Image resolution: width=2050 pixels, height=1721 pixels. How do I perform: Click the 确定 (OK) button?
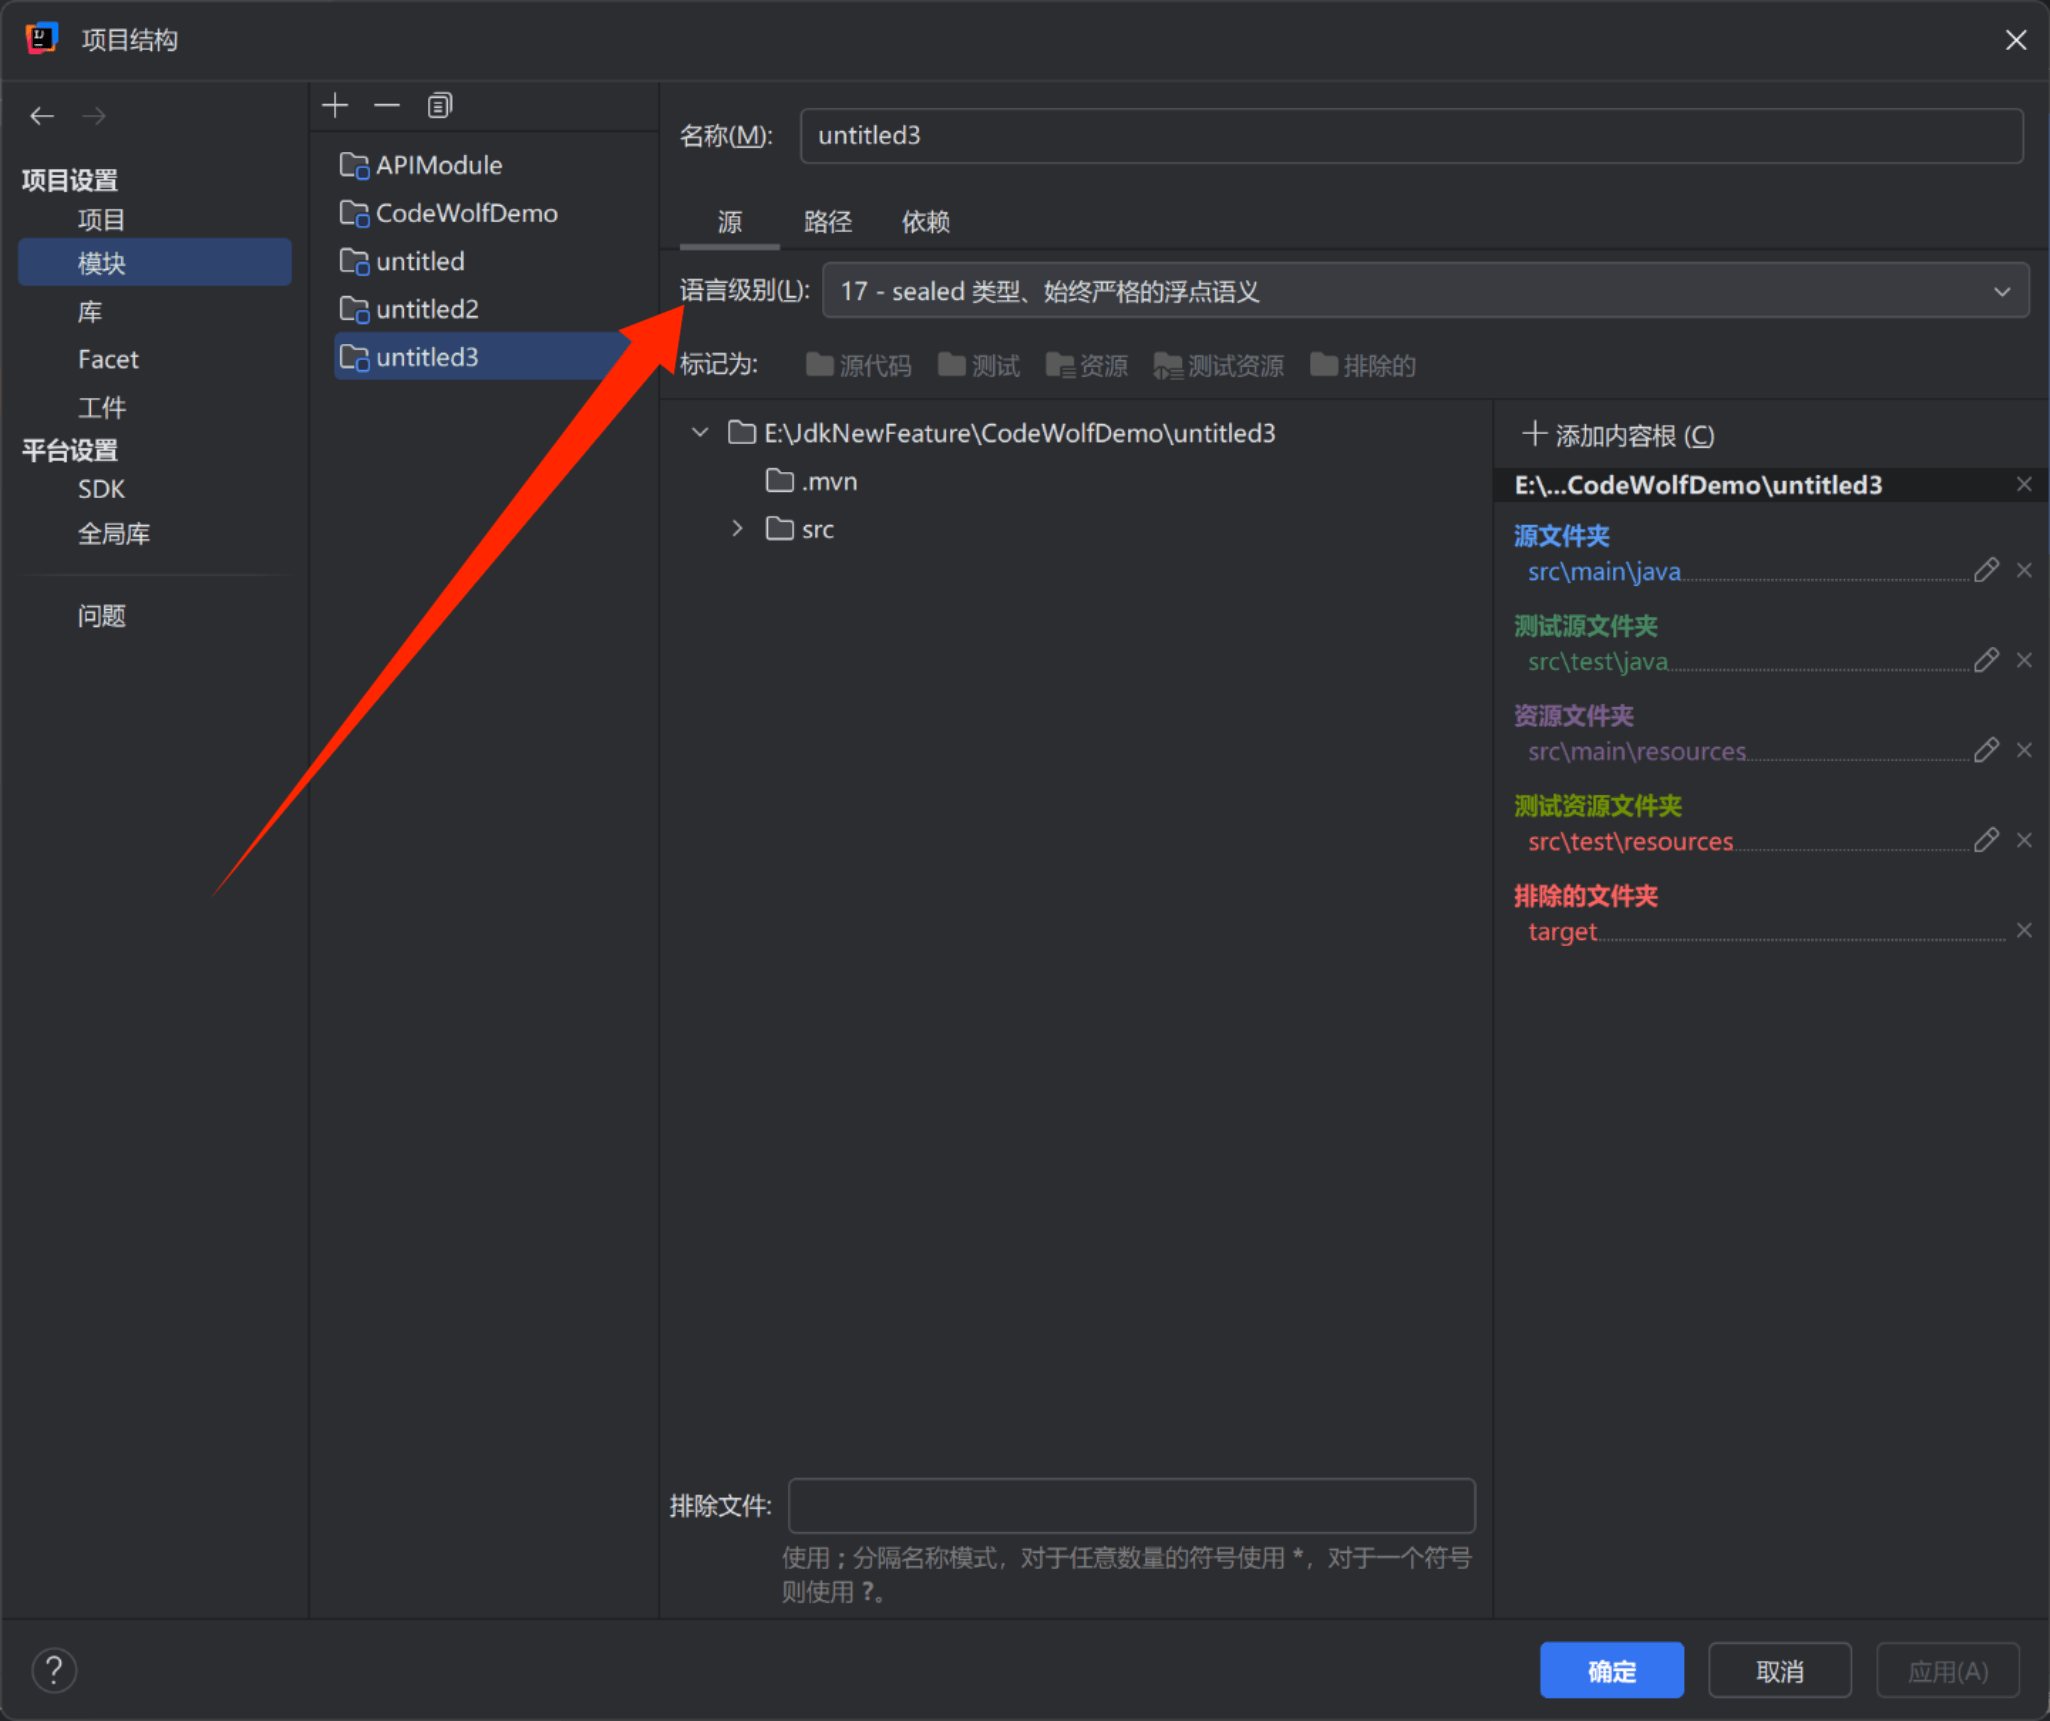[x=1611, y=1670]
